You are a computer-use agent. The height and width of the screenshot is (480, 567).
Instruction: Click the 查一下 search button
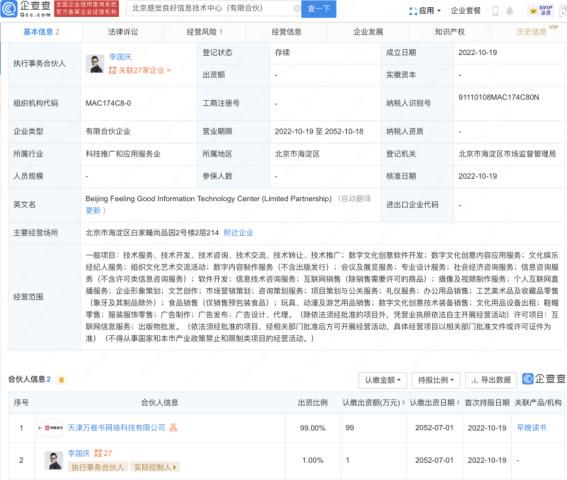point(319,9)
